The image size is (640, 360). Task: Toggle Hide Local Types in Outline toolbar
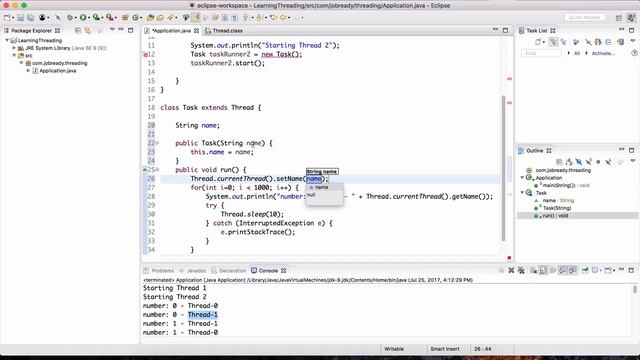point(608,162)
